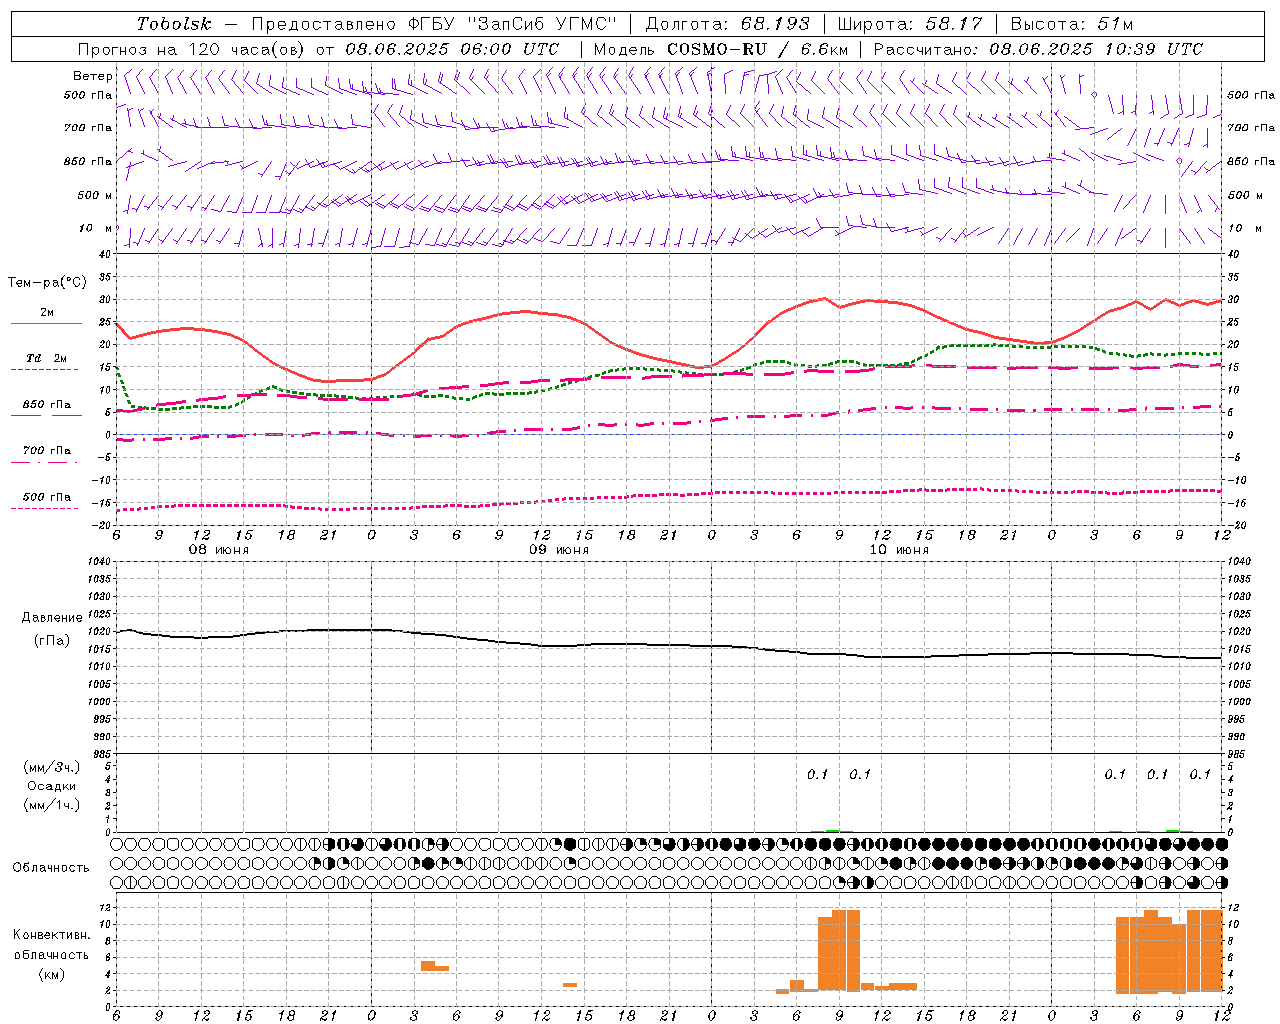Click the 'Ветер' wind panel label

[x=92, y=76]
